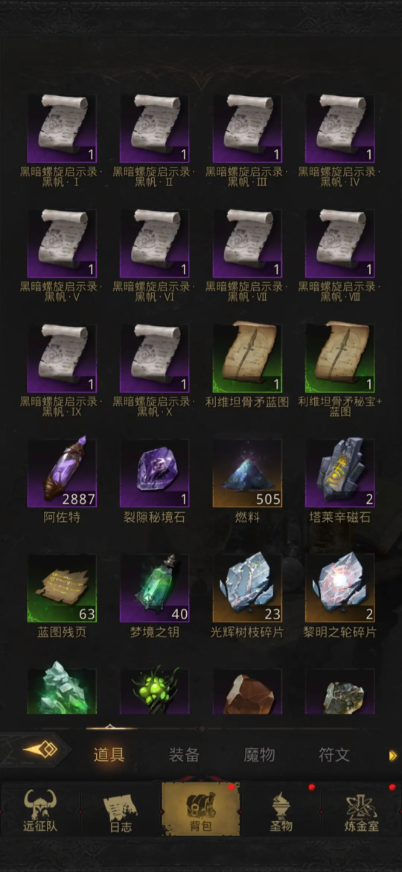Open the 远征队 expedition menu
The image size is (402, 872).
coord(40,810)
